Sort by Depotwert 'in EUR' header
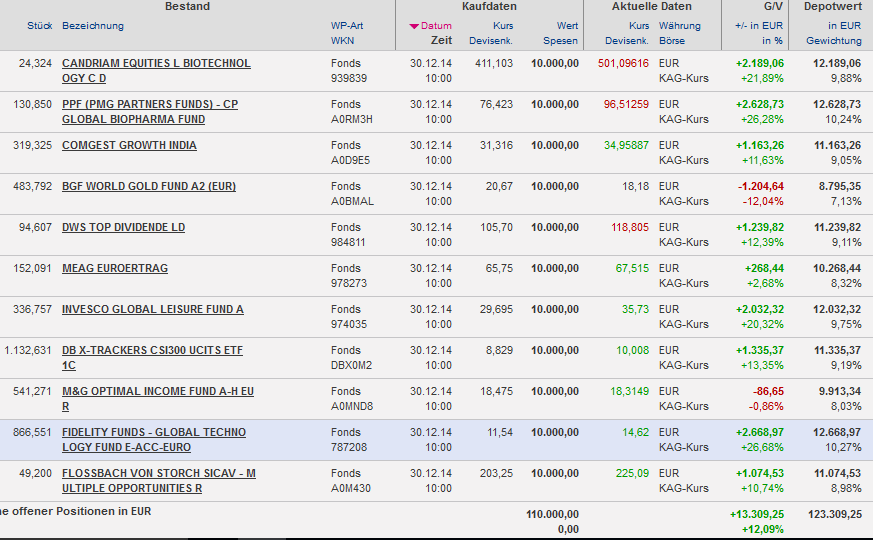The height and width of the screenshot is (540, 873). pyautogui.click(x=844, y=26)
